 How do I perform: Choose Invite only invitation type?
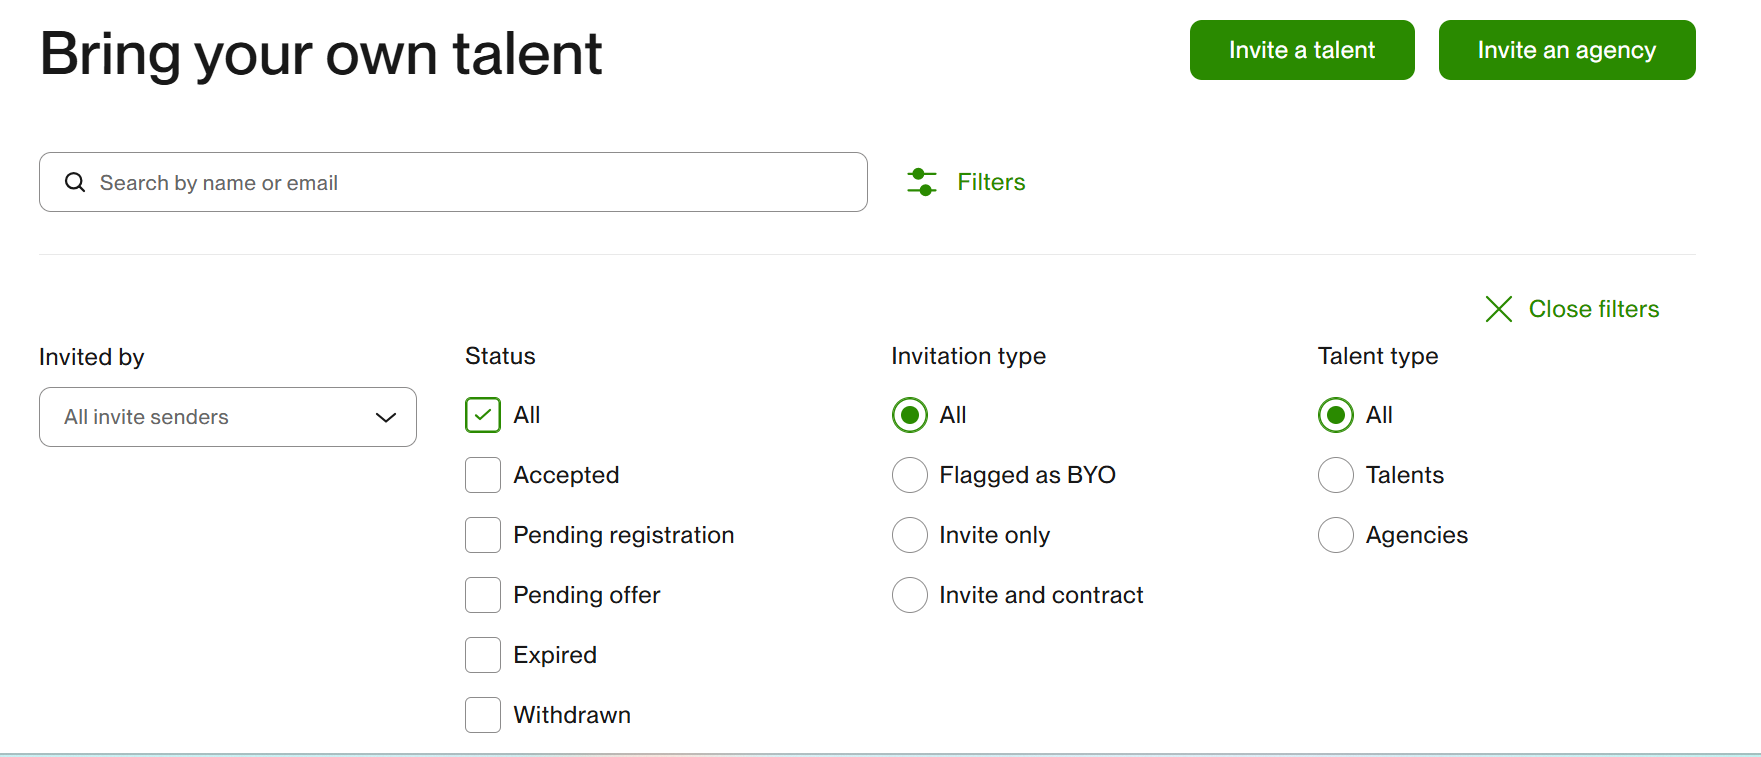point(909,535)
